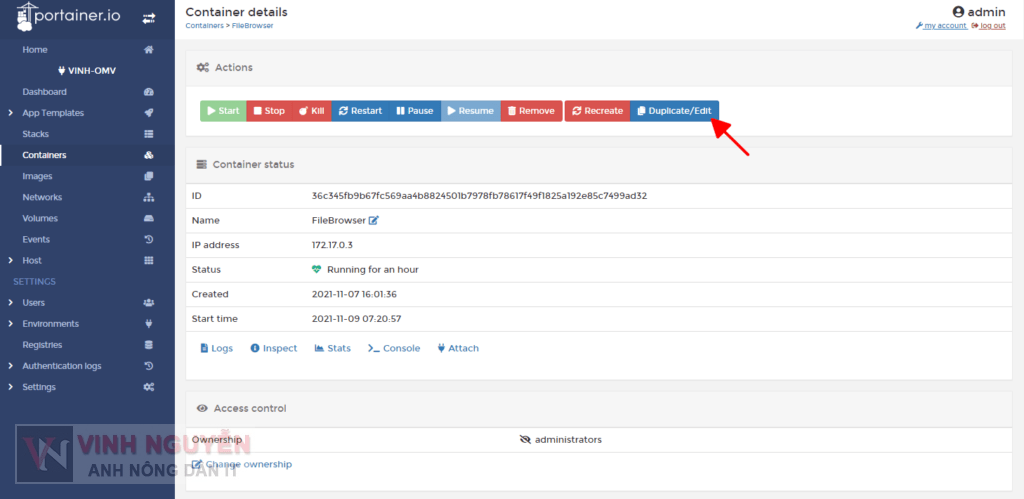1024x499 pixels.
Task: Open Images in the sidebar
Action: 37,176
